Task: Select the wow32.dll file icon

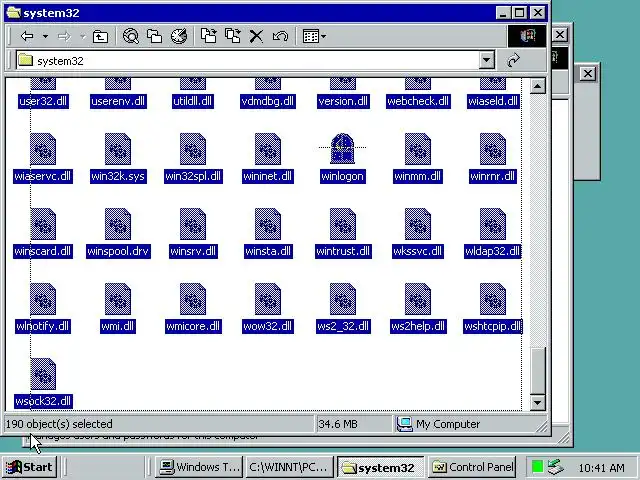Action: (268, 299)
